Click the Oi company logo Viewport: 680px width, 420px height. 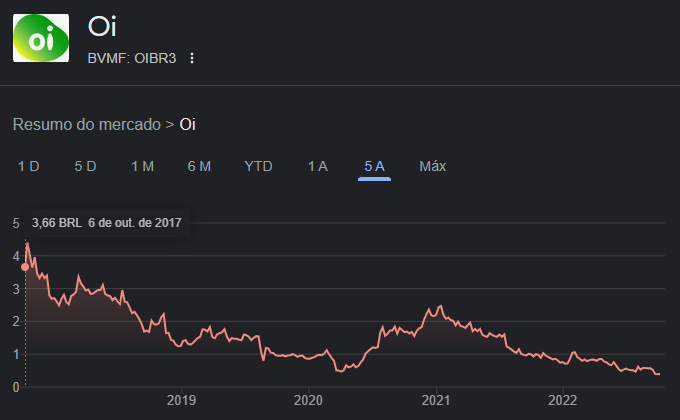(41, 38)
